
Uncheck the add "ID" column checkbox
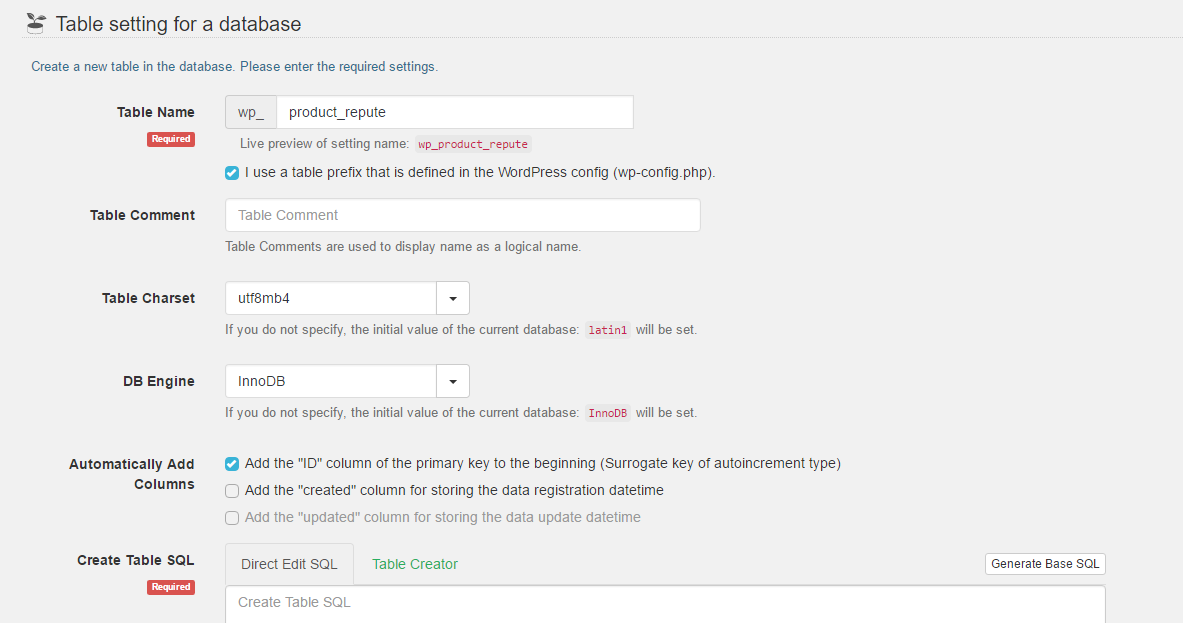232,464
